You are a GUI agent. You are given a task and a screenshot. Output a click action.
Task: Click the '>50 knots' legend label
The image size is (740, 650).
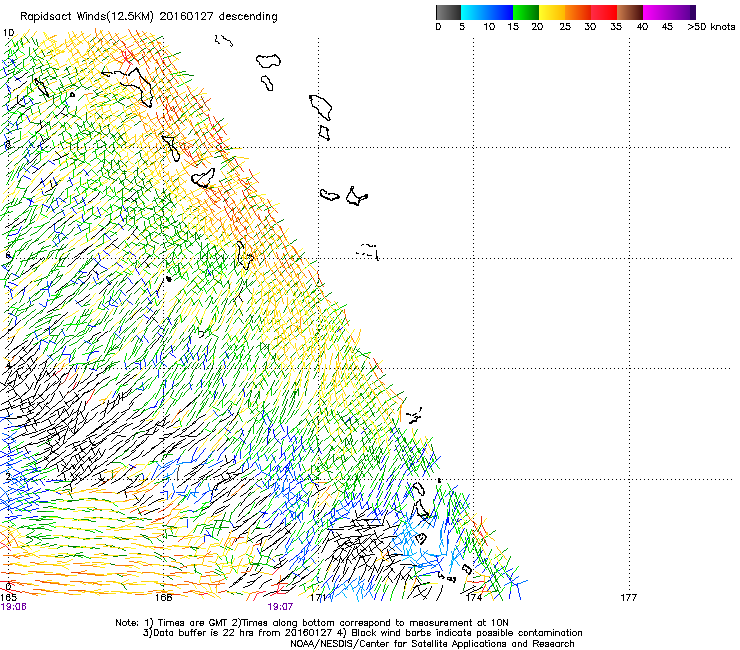coord(711,27)
